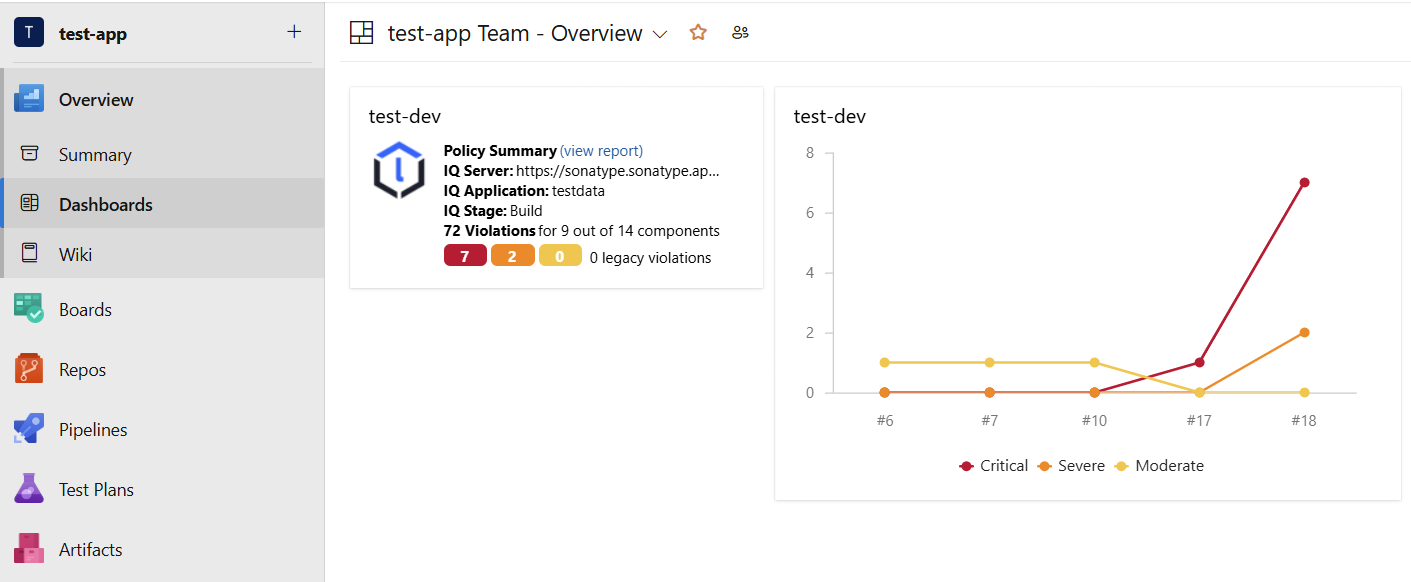Collapse the Overview section in sidebar
This screenshot has width=1411, height=582.
(95, 99)
